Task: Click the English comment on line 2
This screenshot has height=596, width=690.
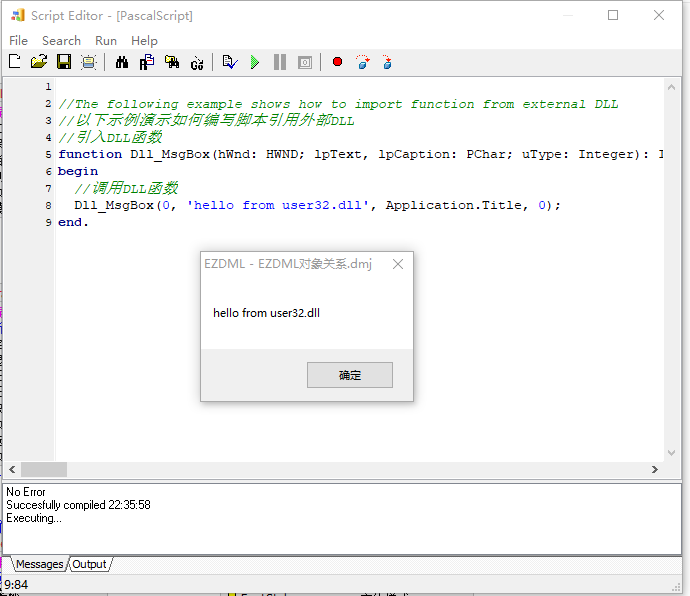Action: [x=338, y=104]
